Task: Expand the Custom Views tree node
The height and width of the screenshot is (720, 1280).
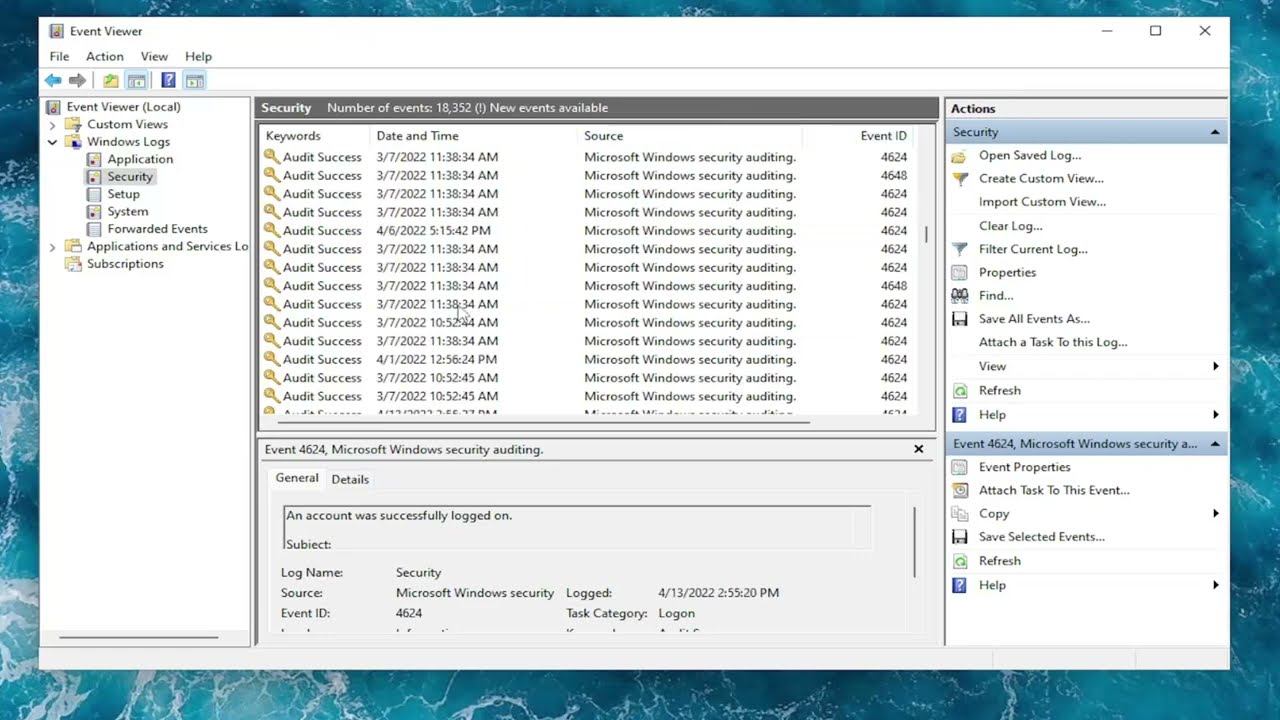Action: pyautogui.click(x=52, y=125)
